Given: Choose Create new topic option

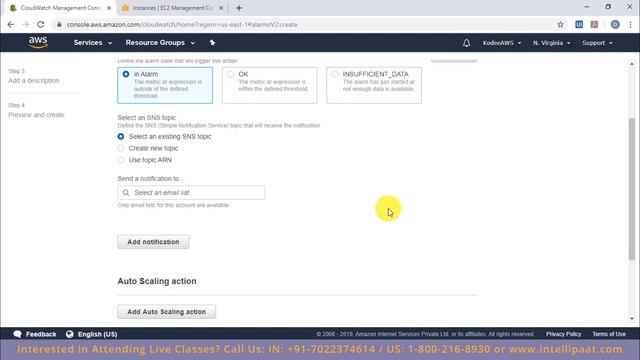Looking at the screenshot, I should [121, 148].
